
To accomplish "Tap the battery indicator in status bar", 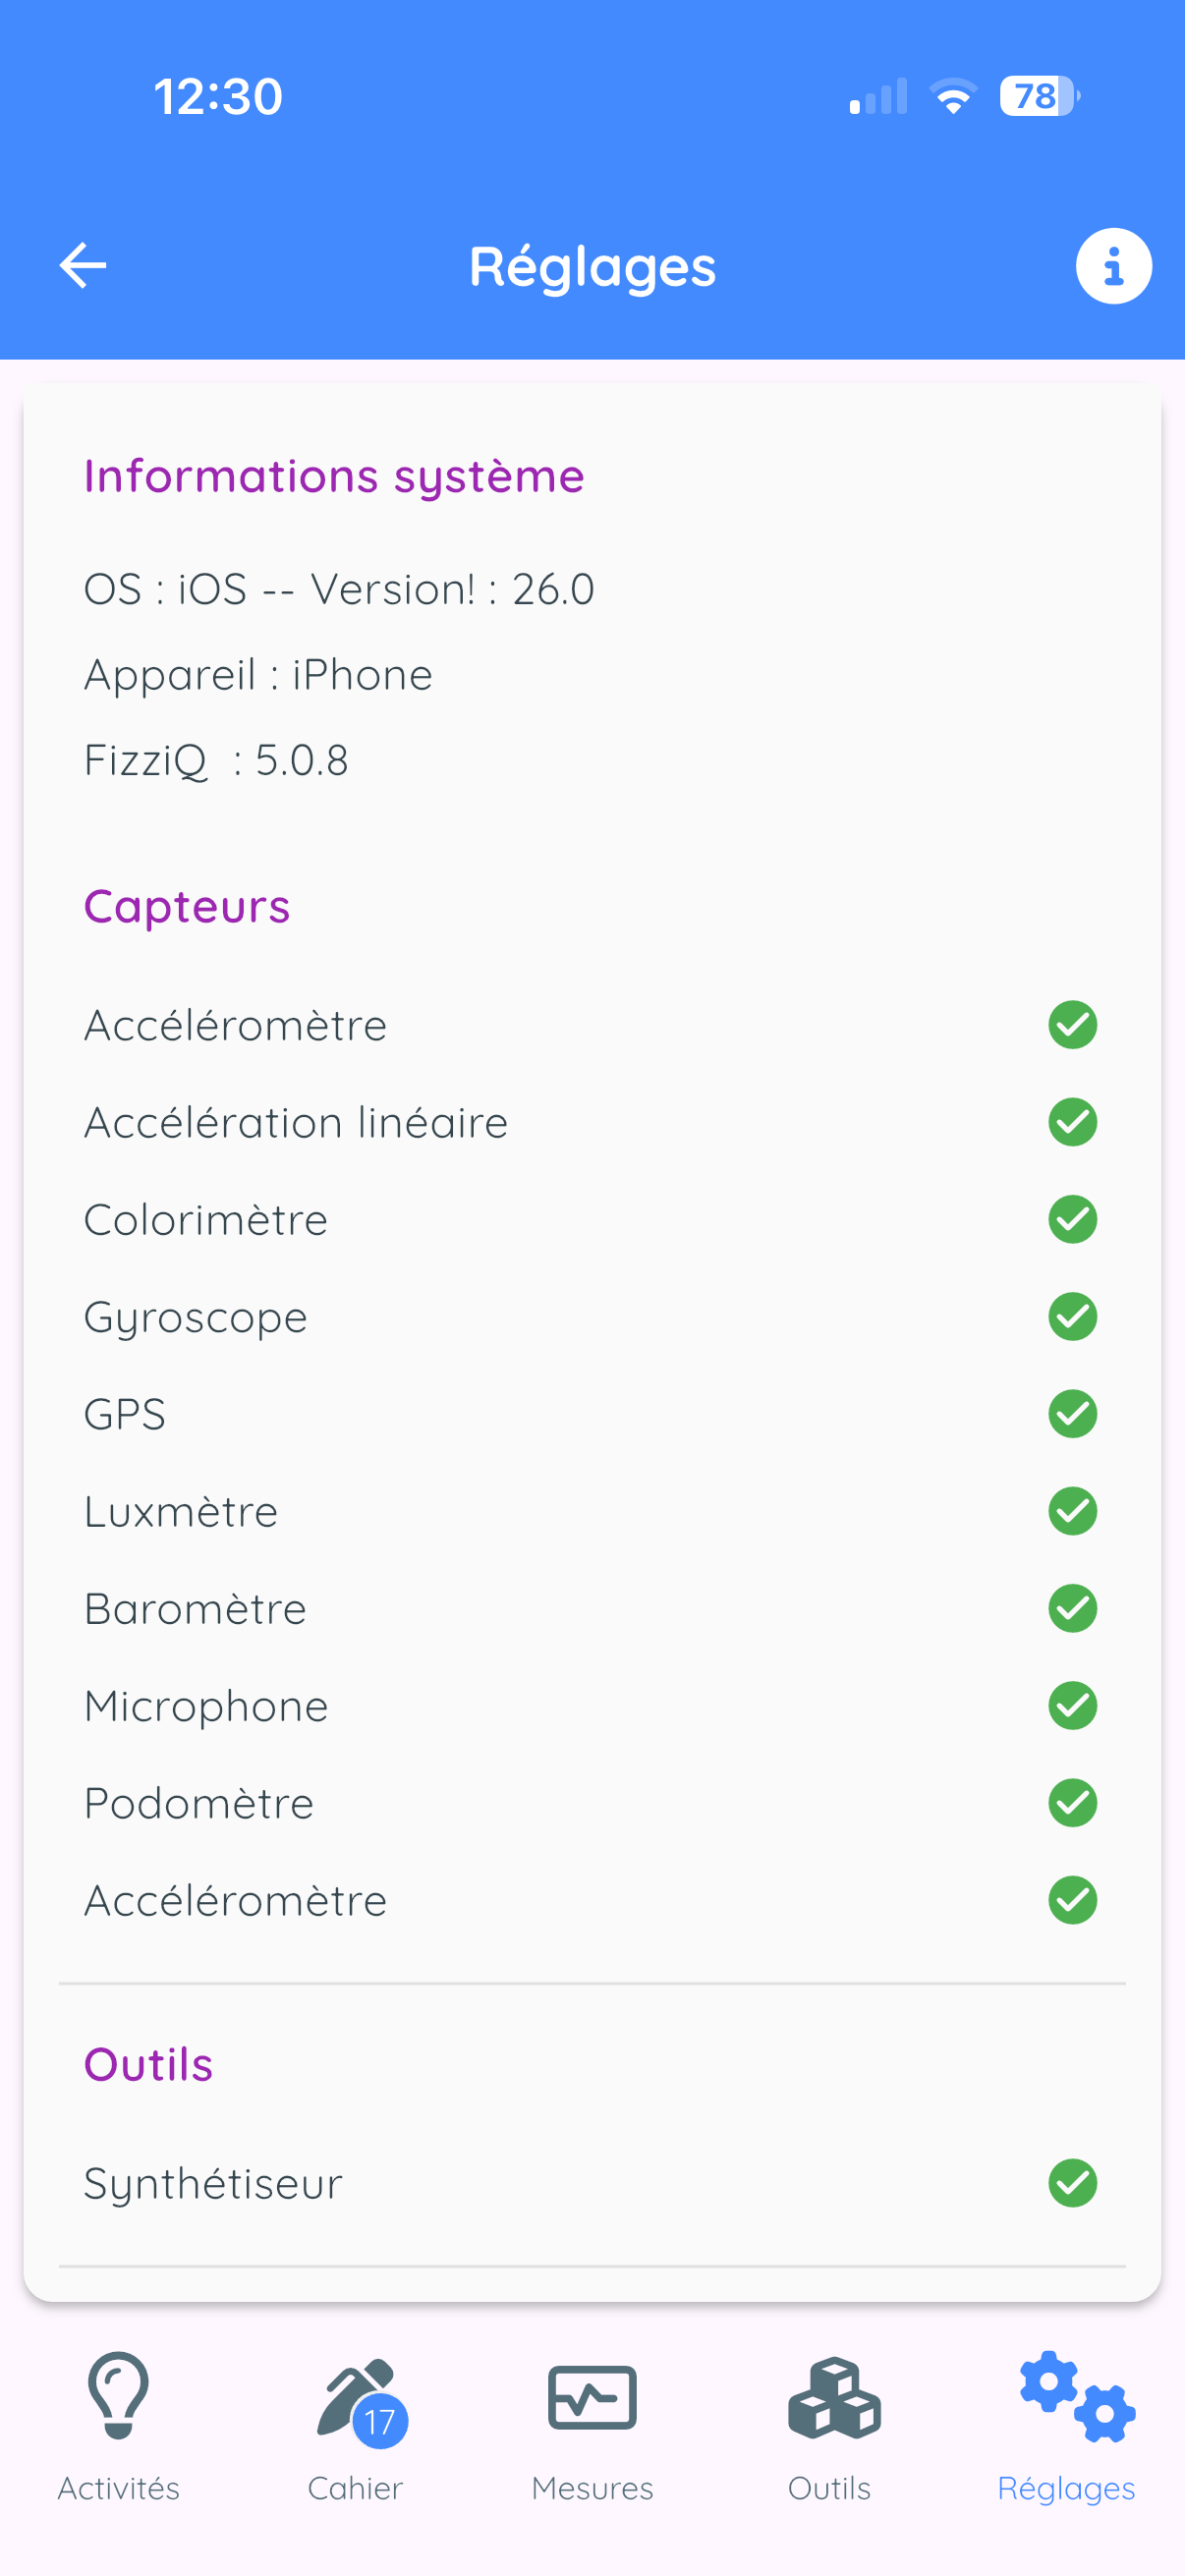I will (x=1040, y=96).
